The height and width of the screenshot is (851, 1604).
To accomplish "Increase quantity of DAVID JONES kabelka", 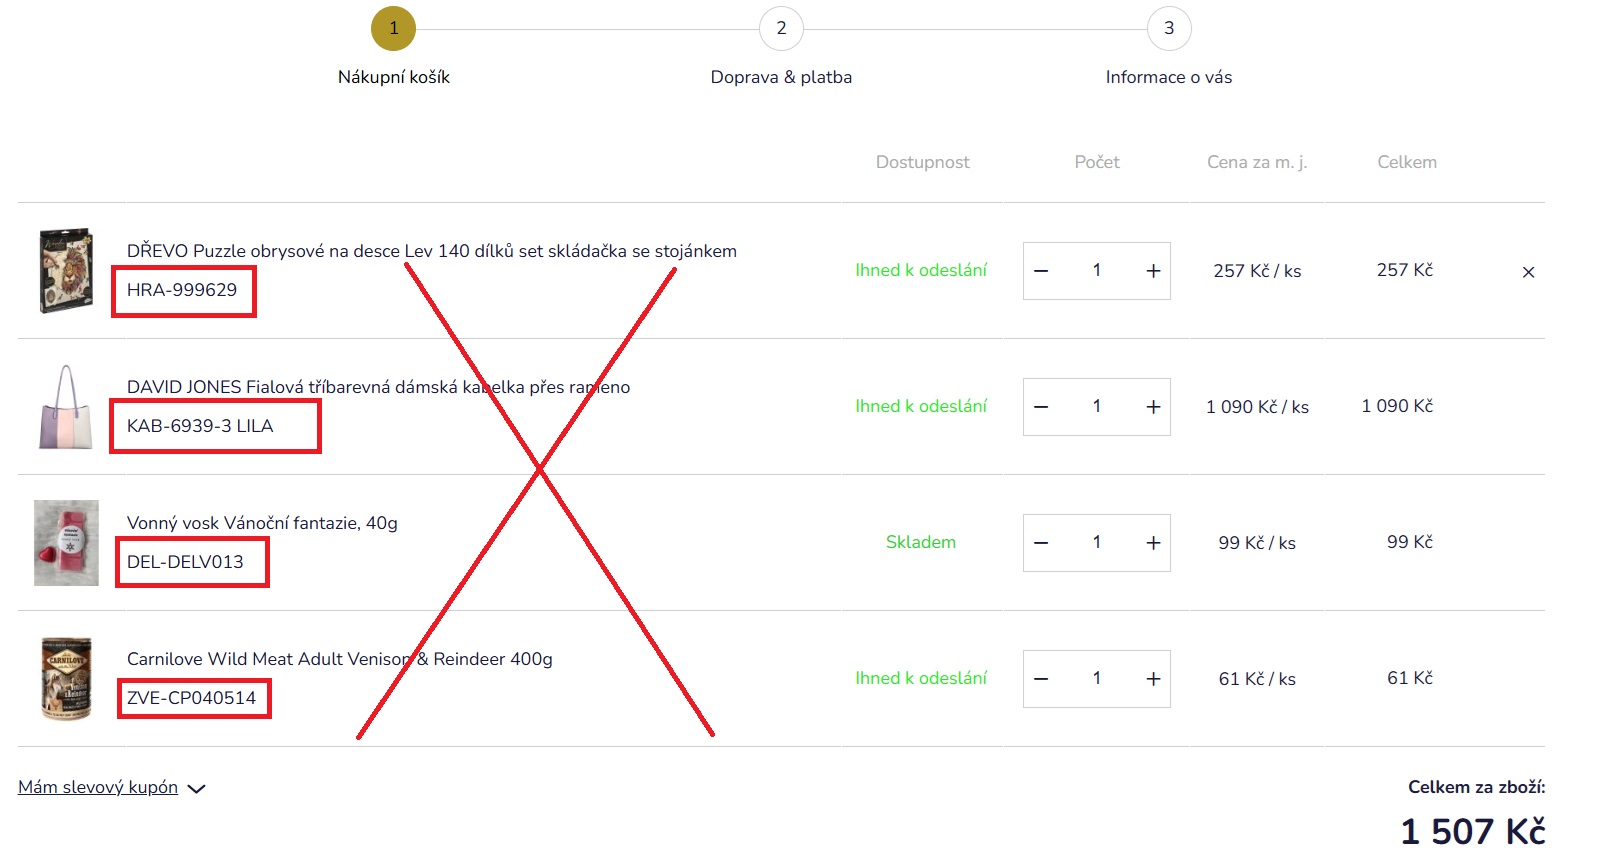I will tap(1153, 407).
